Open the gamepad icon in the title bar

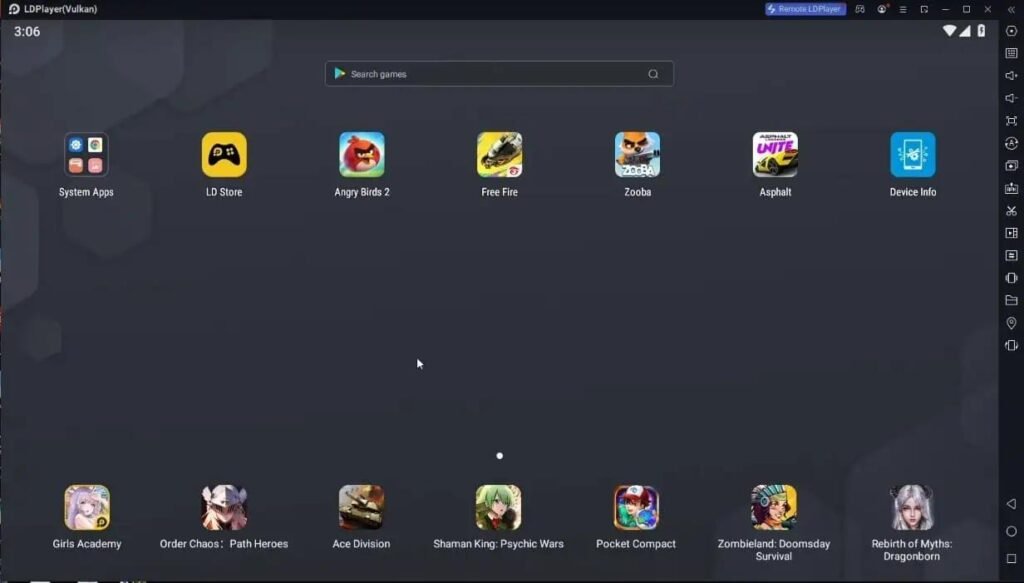click(860, 9)
